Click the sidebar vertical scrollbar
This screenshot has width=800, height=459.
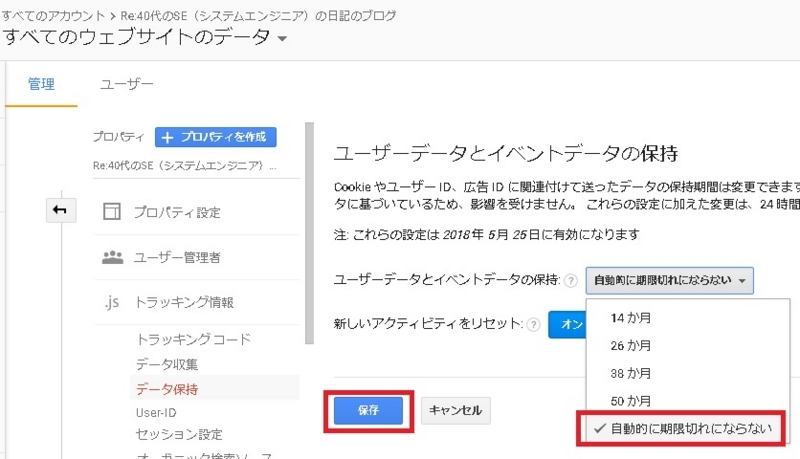point(310,233)
